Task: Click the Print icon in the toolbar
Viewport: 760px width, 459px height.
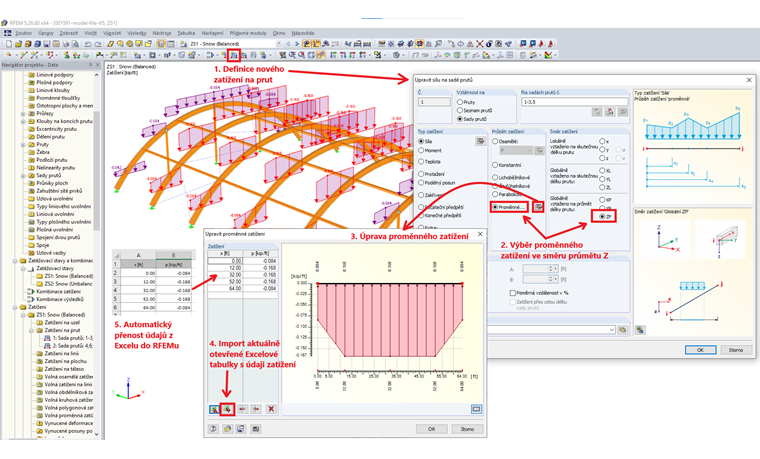Action: (x=66, y=44)
